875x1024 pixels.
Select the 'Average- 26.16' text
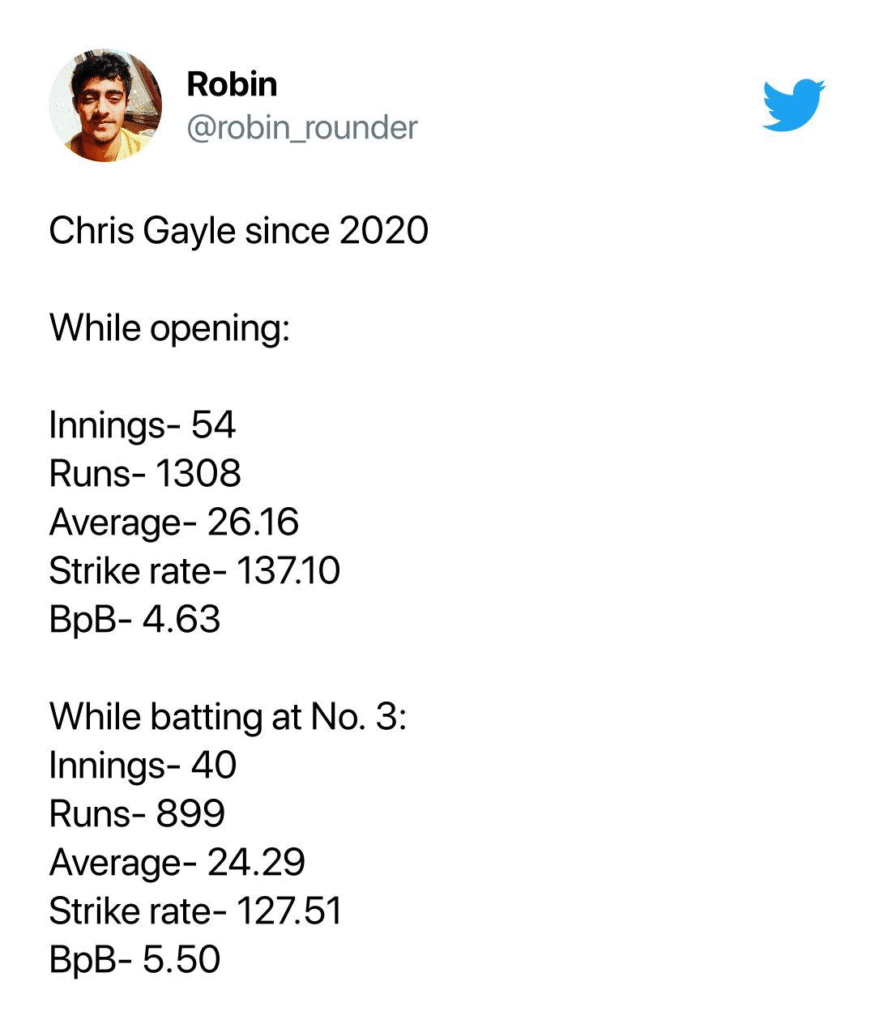coord(174,522)
